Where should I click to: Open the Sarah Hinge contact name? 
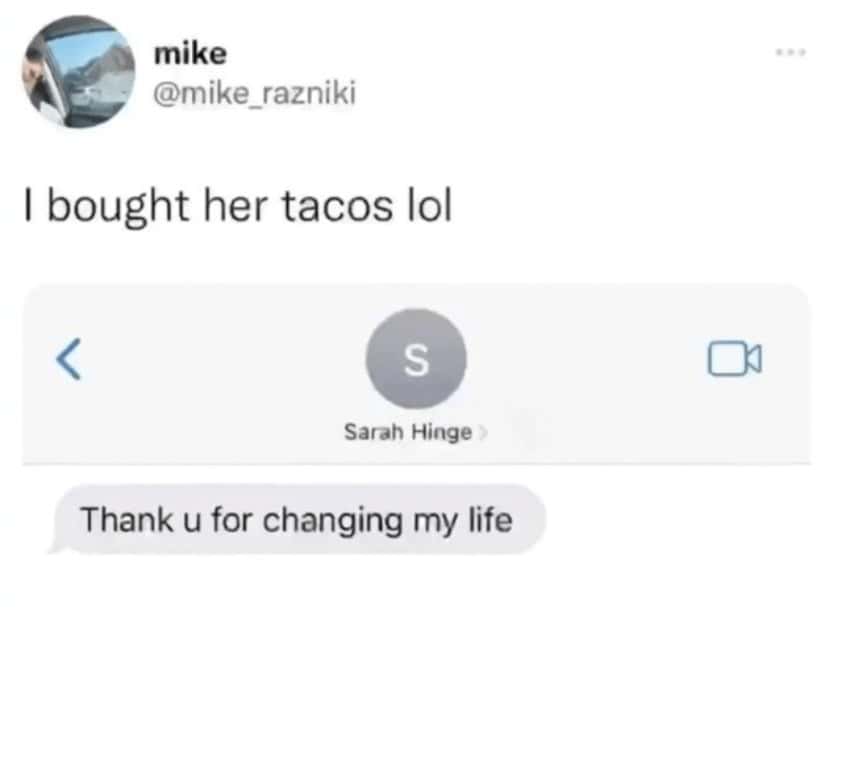pos(408,432)
